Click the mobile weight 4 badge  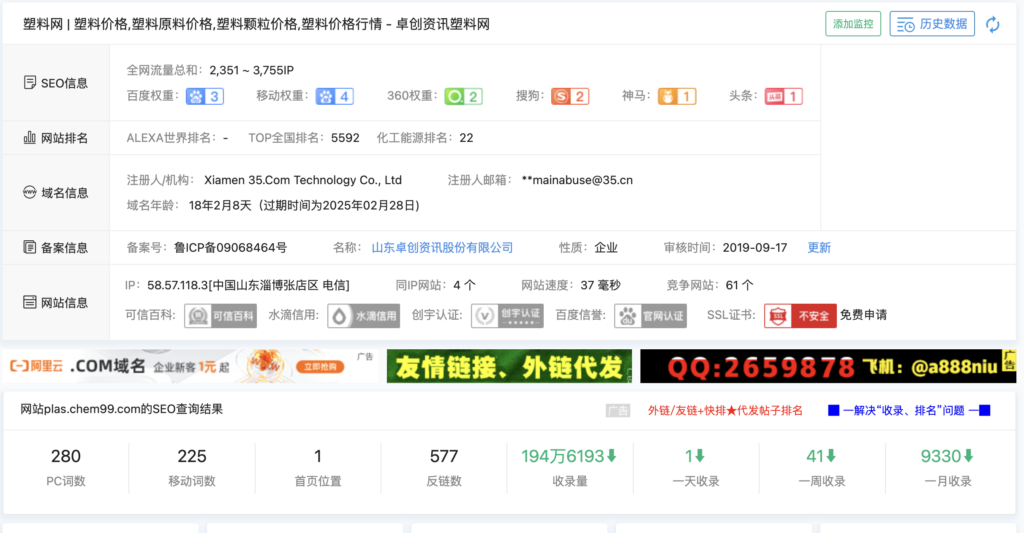[x=335, y=97]
